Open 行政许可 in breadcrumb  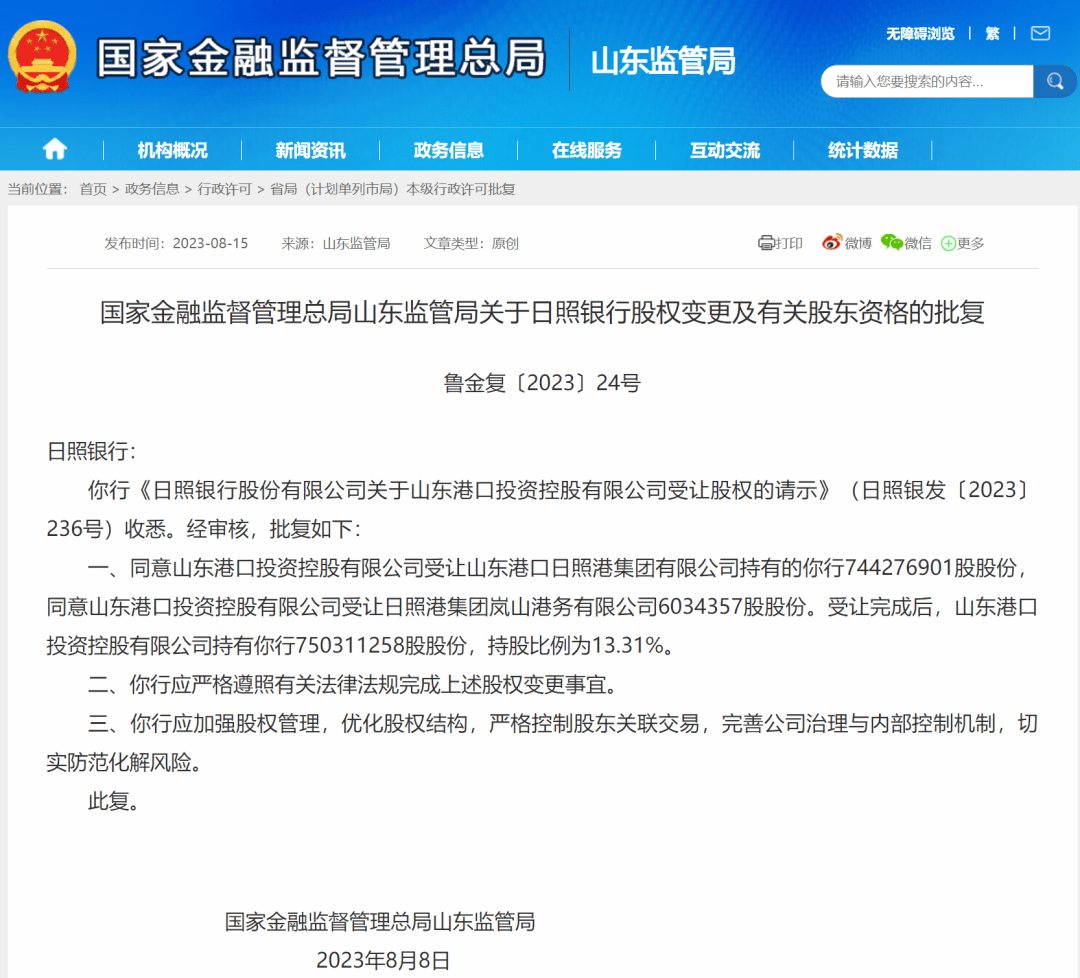[x=225, y=189]
